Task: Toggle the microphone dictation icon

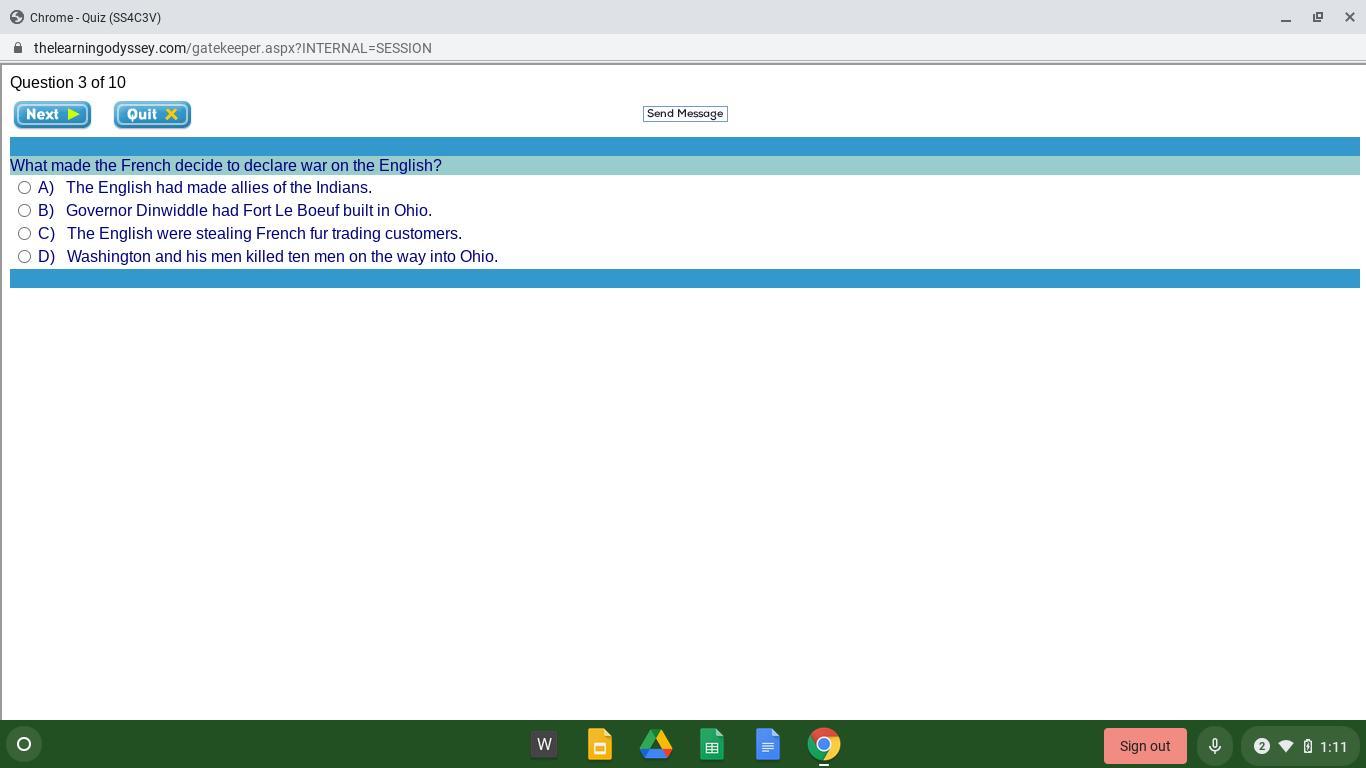Action: (x=1214, y=746)
